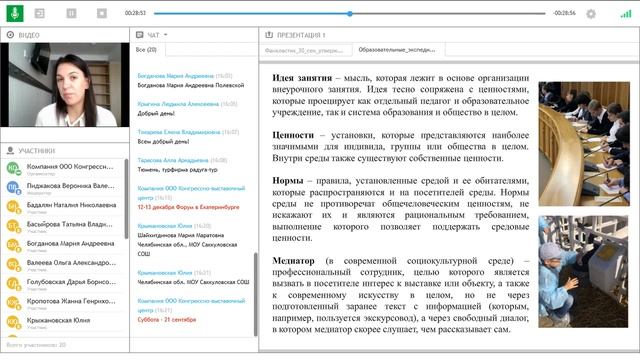The width and height of the screenshot is (640, 360).
Task: Click chat sender name Крыгина Людмила Алексеевна
Action: 178,104
